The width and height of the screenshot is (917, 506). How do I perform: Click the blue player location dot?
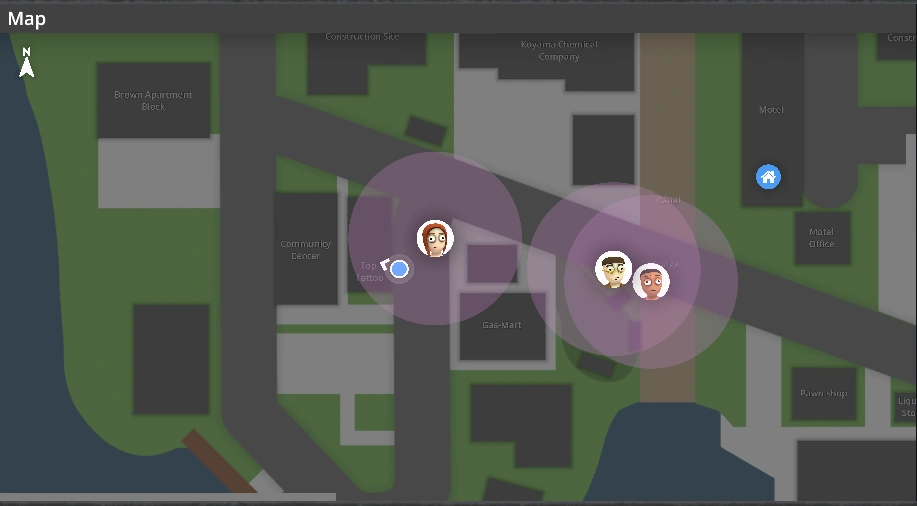[399, 269]
